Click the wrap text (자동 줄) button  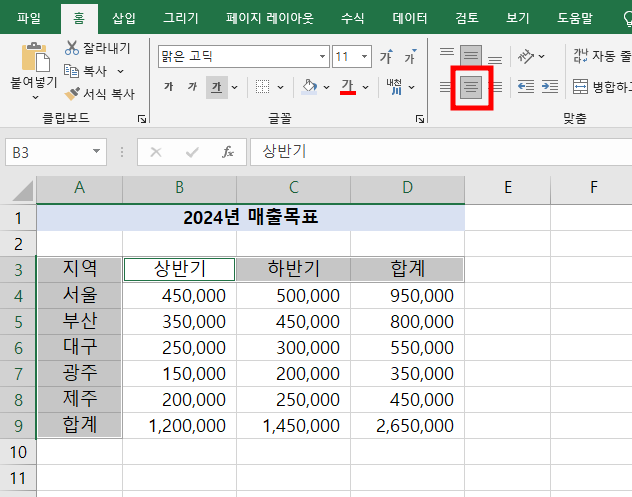[x=601, y=56]
